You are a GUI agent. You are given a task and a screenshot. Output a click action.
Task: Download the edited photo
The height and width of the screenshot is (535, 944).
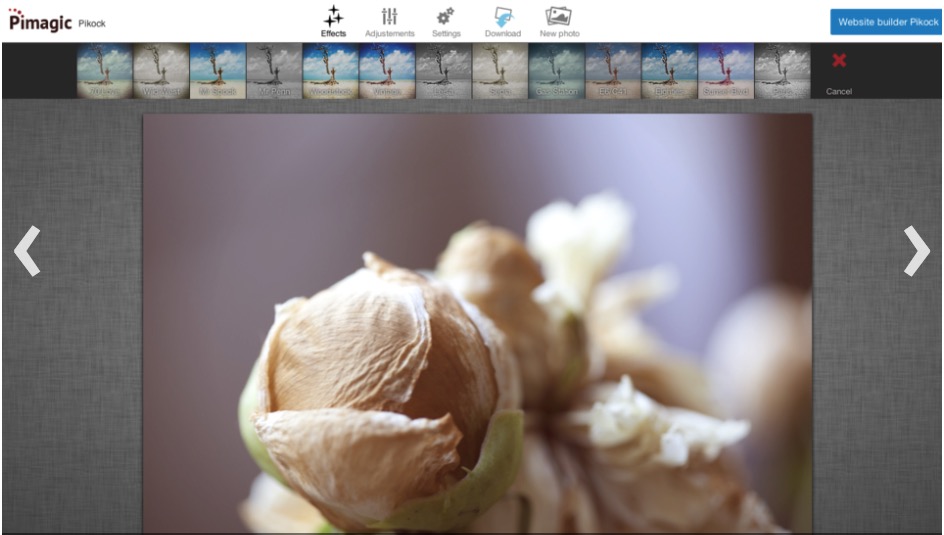502,21
